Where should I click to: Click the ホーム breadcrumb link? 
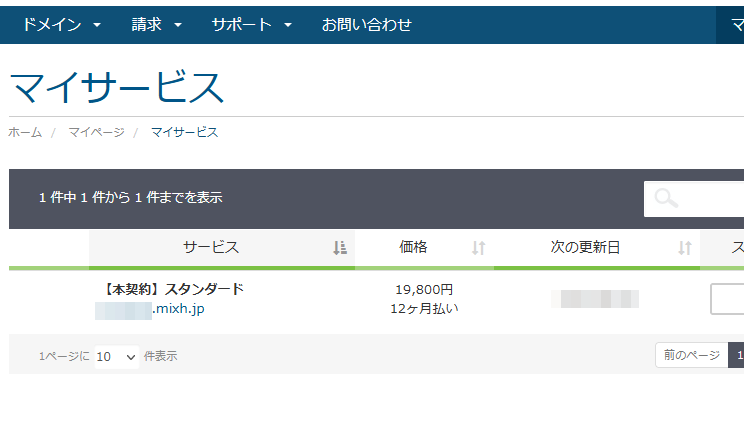(x=25, y=132)
